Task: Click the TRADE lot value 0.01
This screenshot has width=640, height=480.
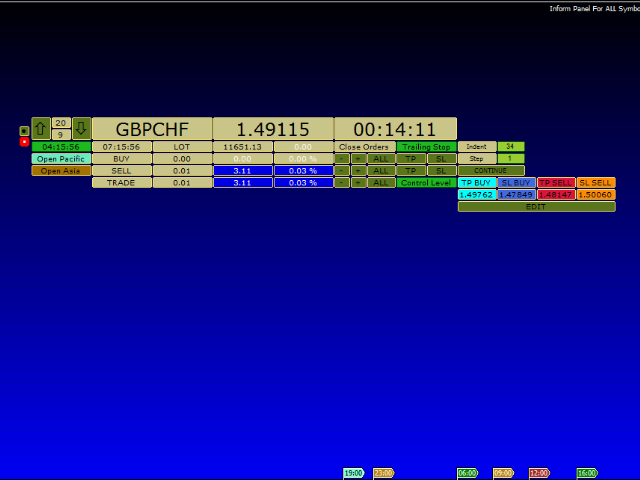Action: pos(182,183)
